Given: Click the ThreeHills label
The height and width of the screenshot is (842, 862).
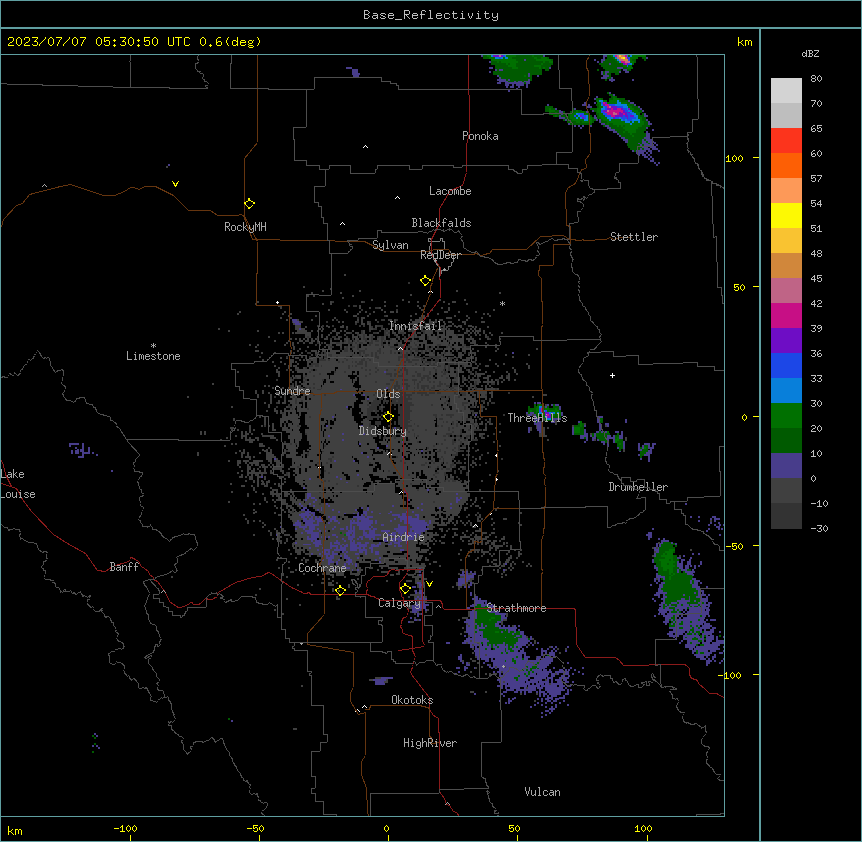Looking at the screenshot, I should (537, 418).
